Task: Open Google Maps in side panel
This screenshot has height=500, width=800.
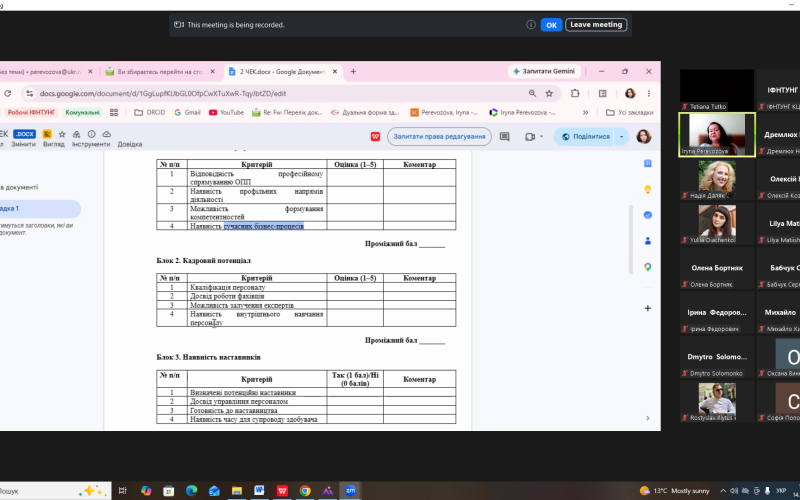Action: click(x=647, y=267)
